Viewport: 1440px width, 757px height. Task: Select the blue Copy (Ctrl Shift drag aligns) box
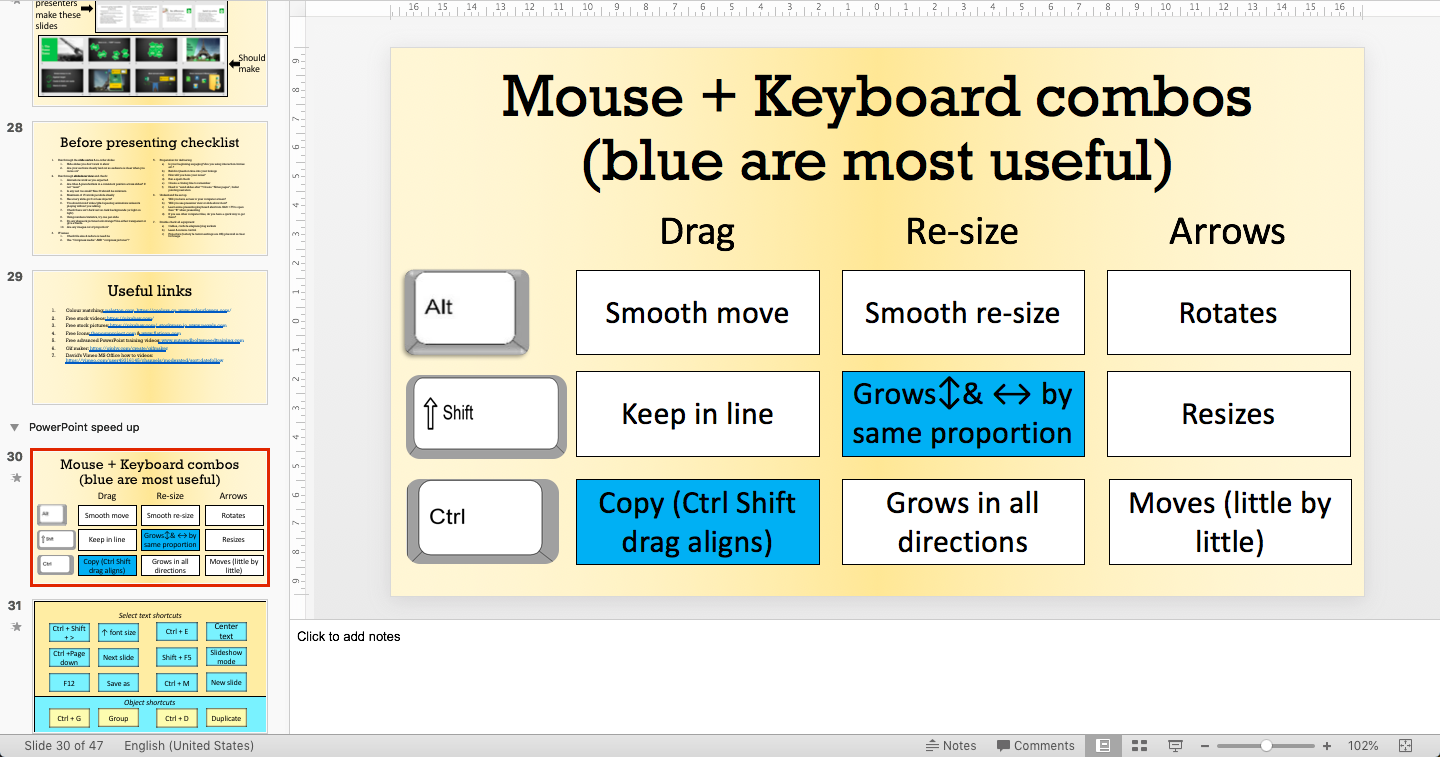pyautogui.click(x=698, y=522)
